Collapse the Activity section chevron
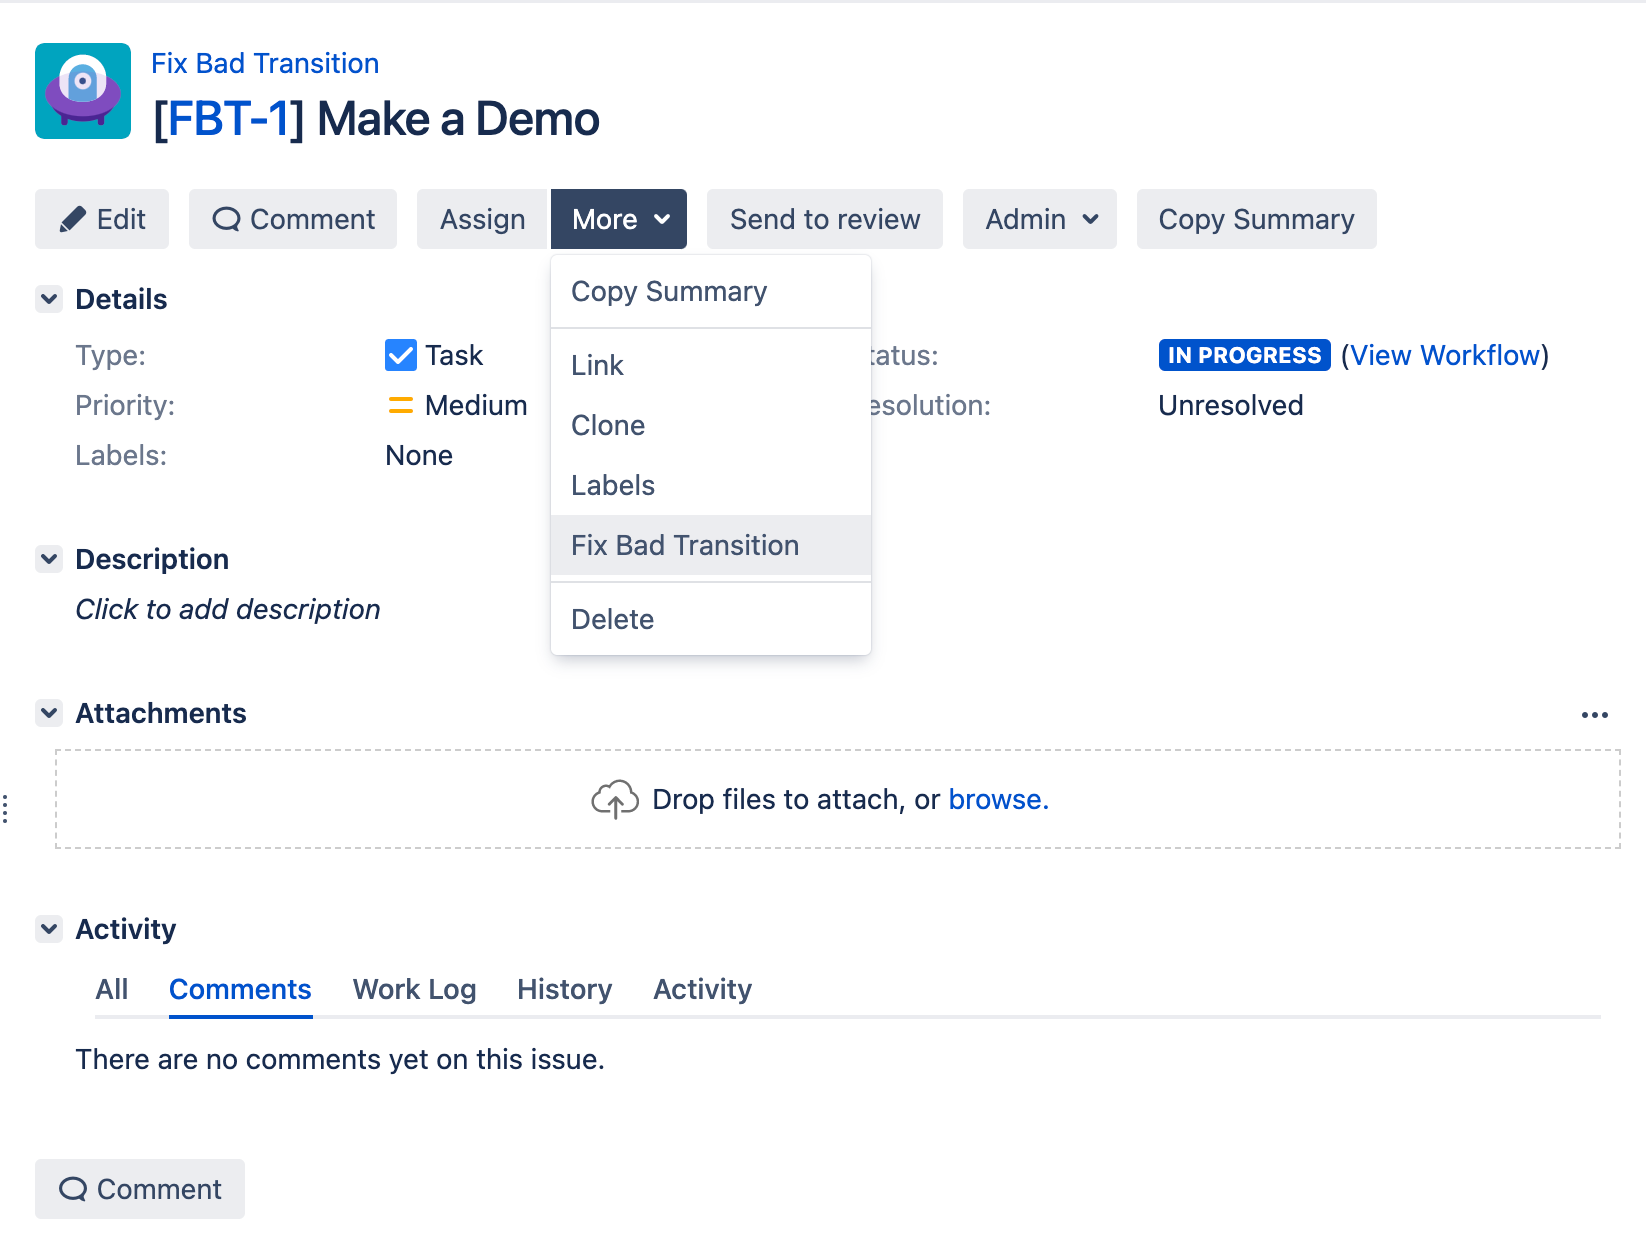Screen dimensions: 1646x1248 [49, 929]
